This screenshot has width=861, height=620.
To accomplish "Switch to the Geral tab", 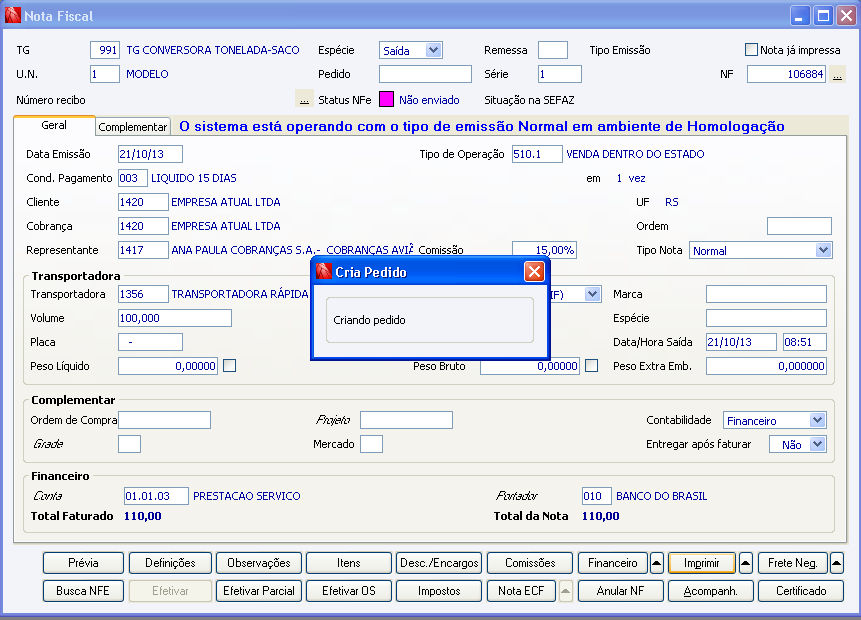I will coord(54,125).
